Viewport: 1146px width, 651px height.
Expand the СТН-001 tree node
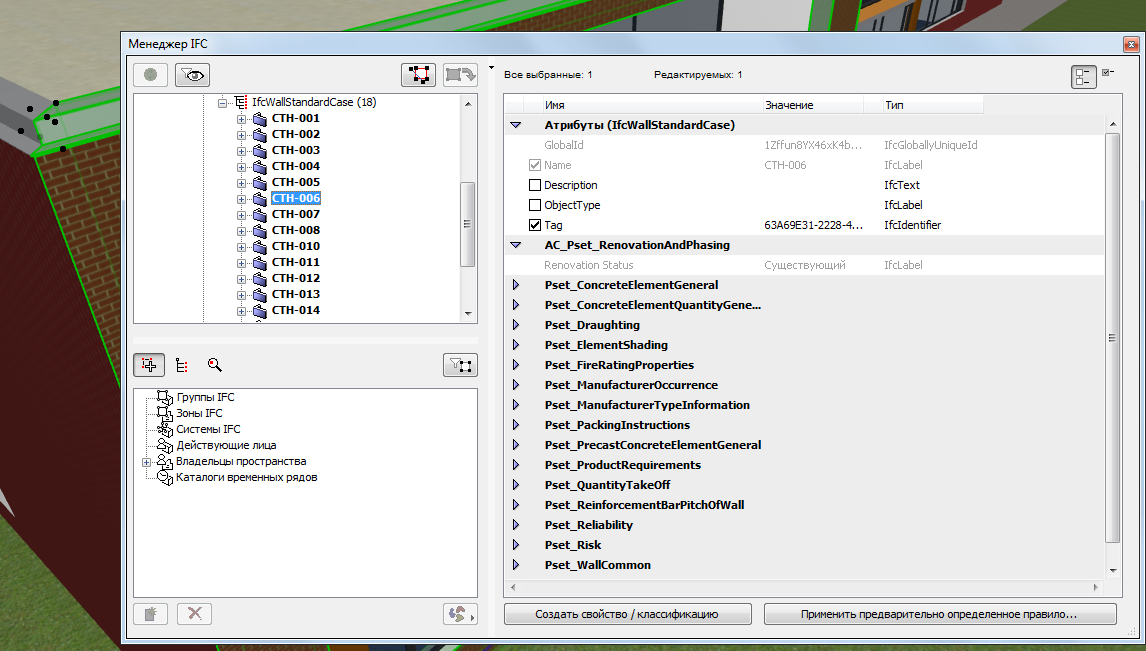point(241,119)
